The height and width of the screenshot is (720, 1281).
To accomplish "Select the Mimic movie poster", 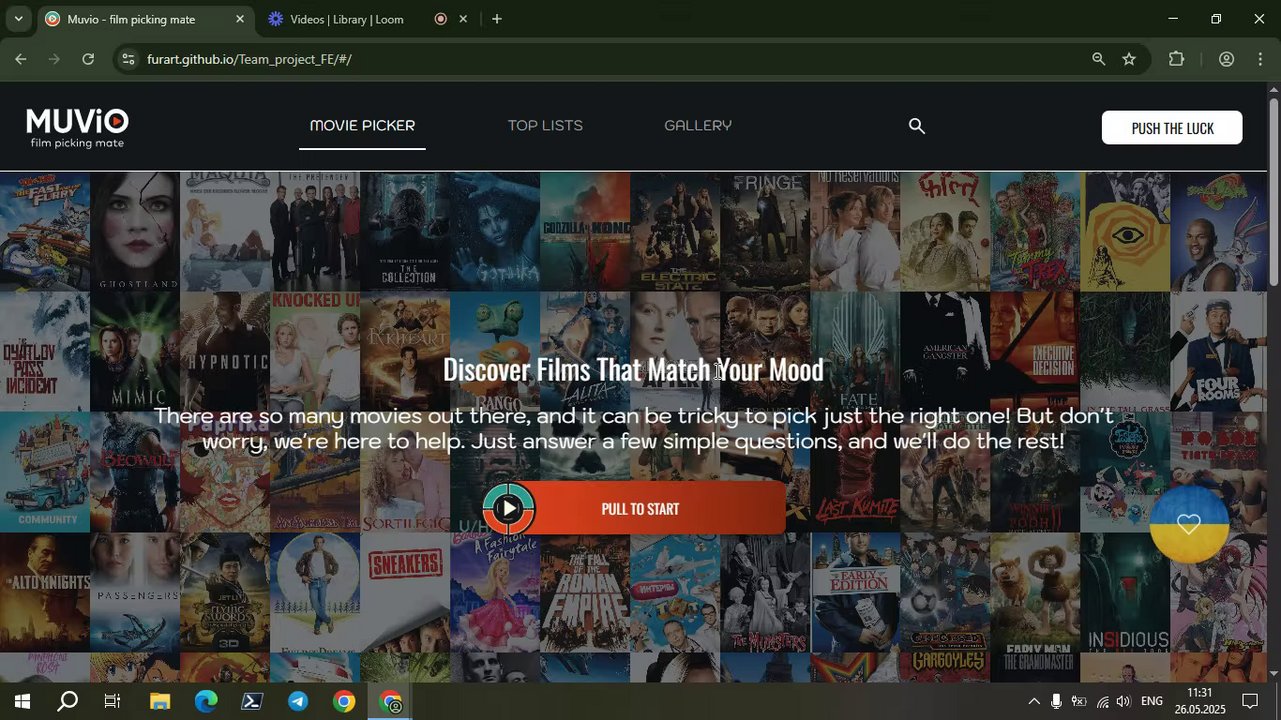I will (x=135, y=352).
